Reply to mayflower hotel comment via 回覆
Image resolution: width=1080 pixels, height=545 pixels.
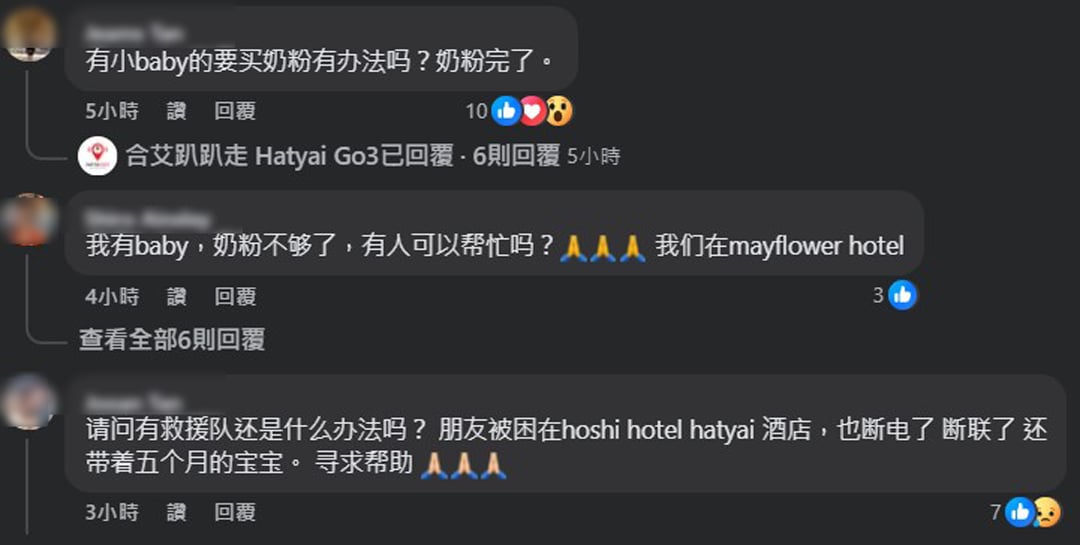[235, 296]
